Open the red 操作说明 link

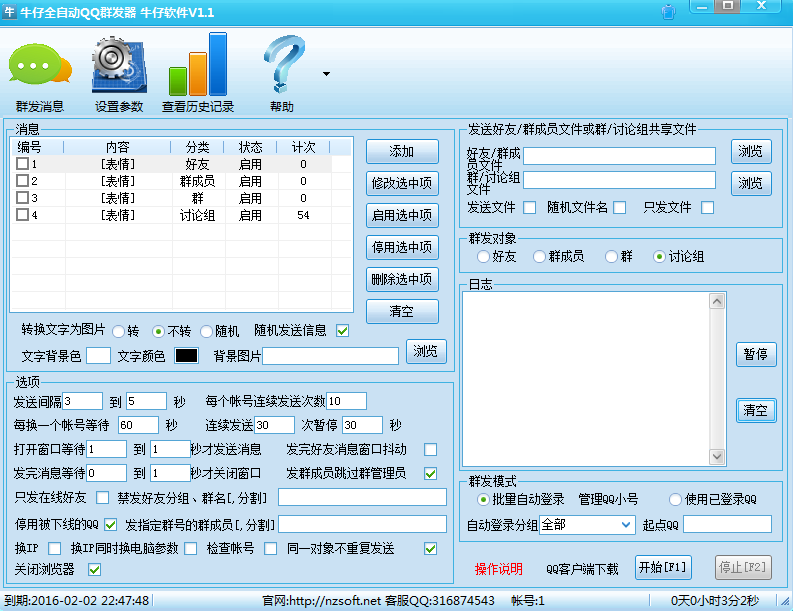click(x=499, y=569)
